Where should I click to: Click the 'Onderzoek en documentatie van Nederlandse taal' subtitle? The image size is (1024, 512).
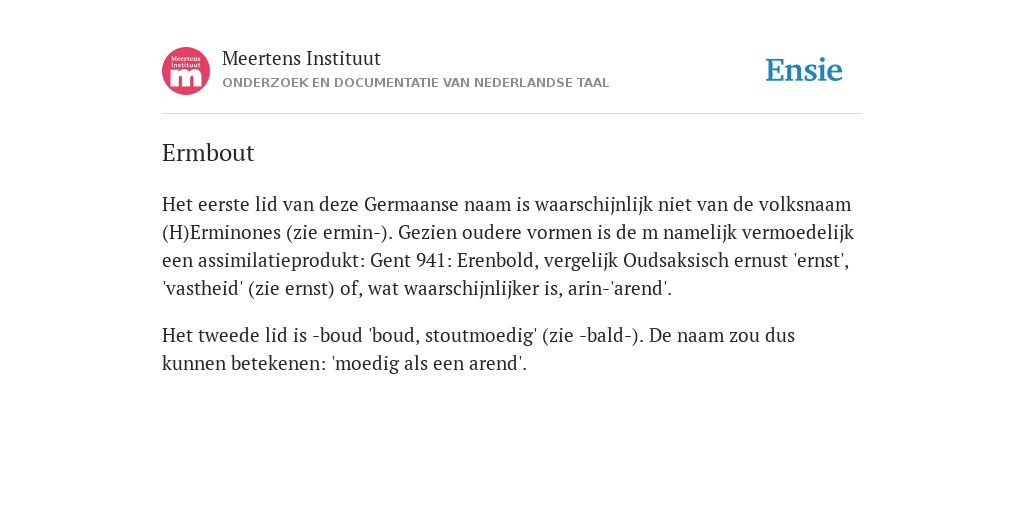click(x=415, y=83)
